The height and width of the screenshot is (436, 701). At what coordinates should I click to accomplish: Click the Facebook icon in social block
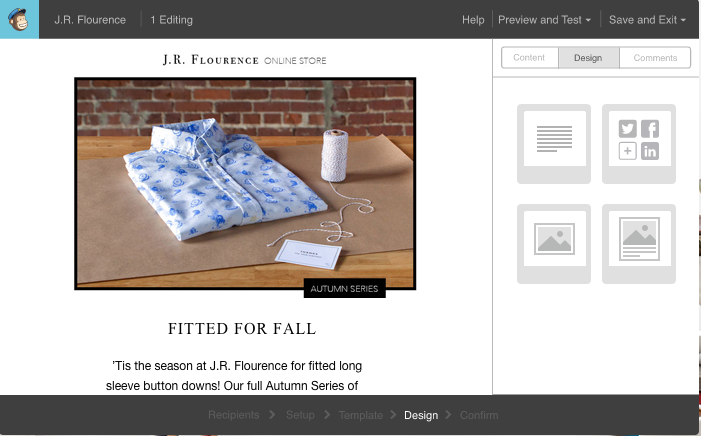[650, 129]
